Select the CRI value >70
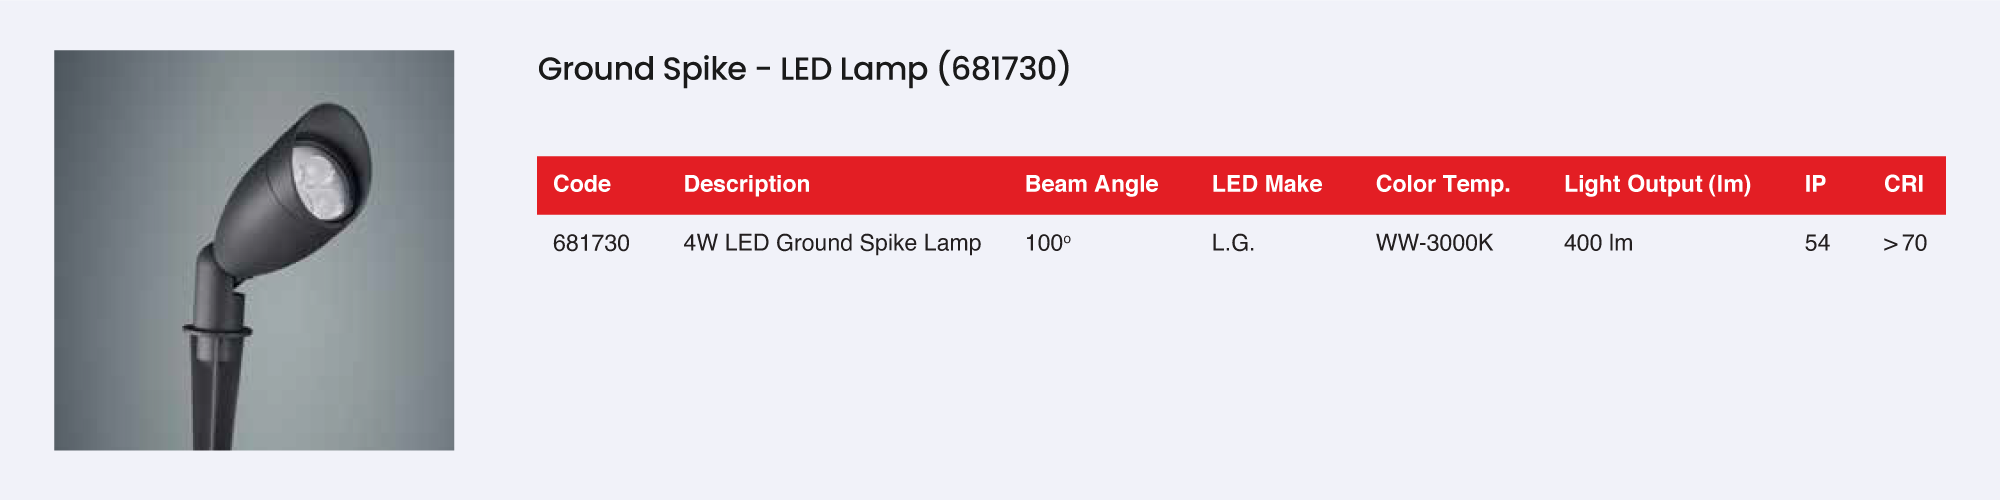This screenshot has height=500, width=2000. [x=1904, y=243]
